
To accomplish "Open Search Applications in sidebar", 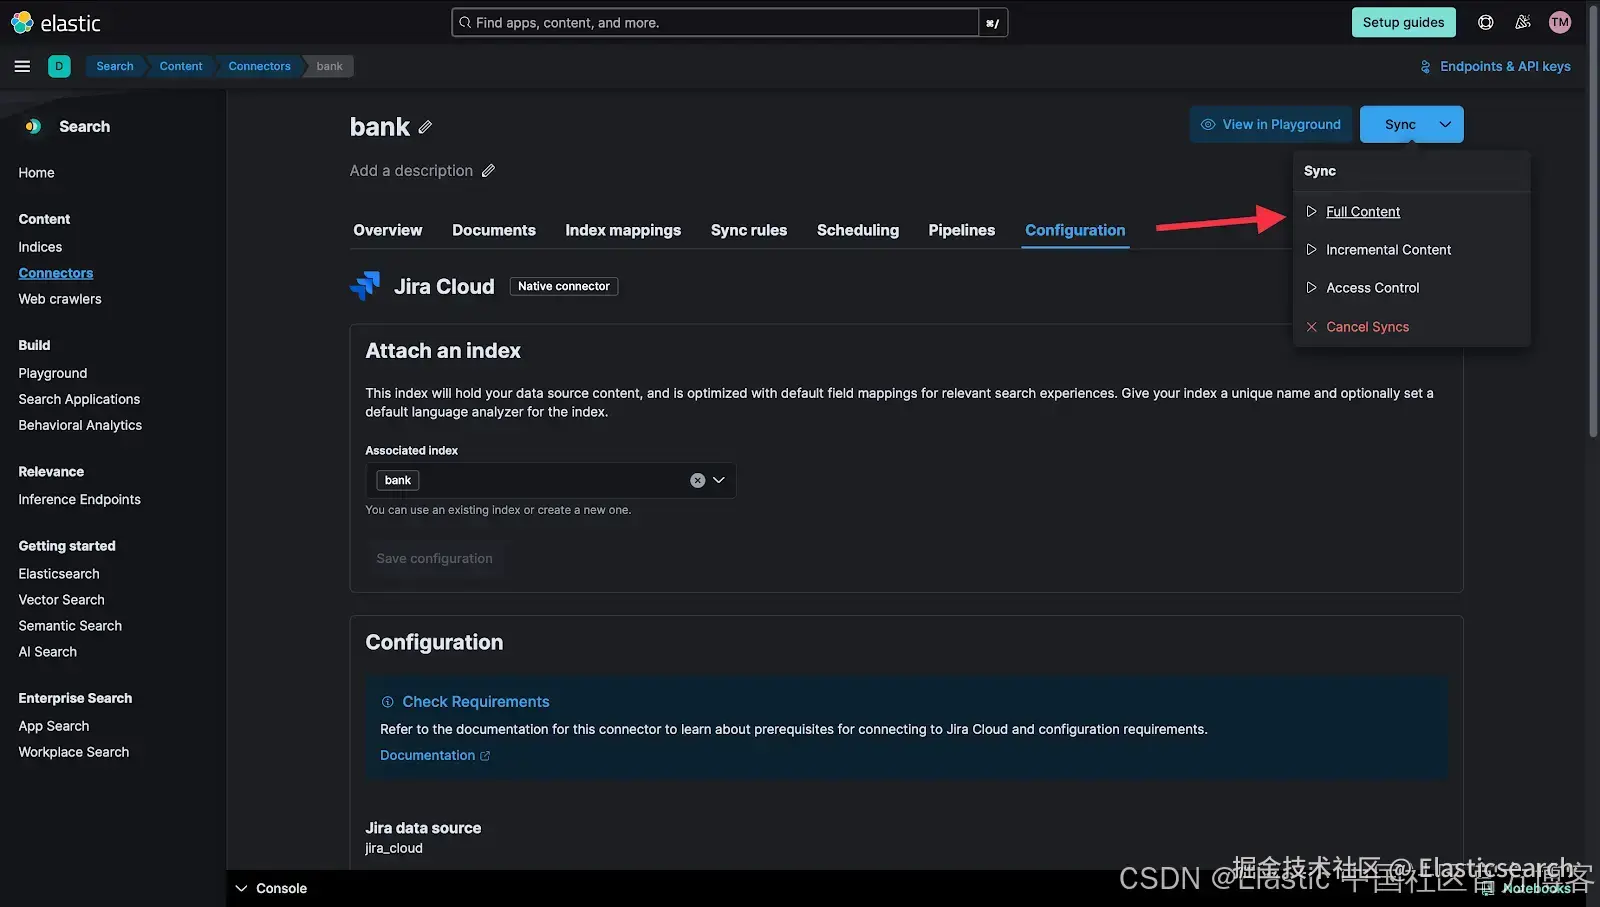I will tap(79, 399).
